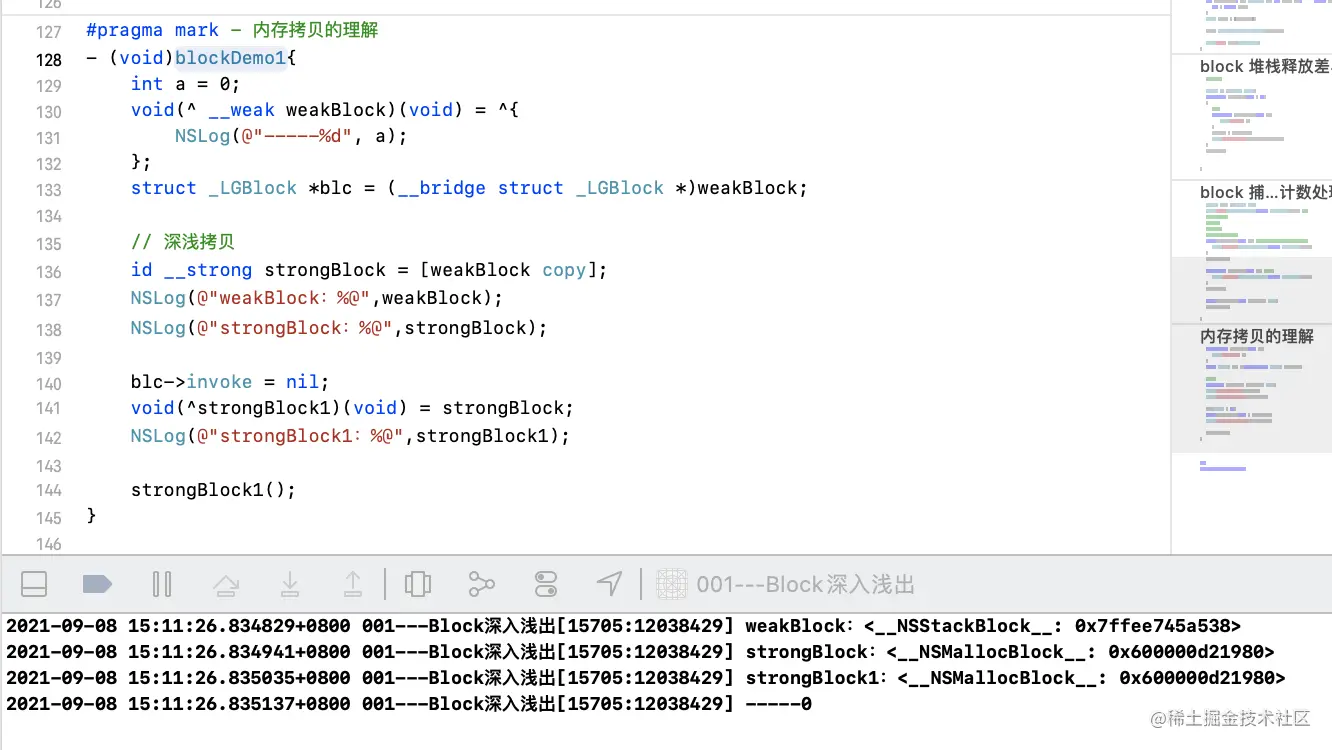Step over the current line
The width and height of the screenshot is (1332, 750).
[x=225, y=583]
